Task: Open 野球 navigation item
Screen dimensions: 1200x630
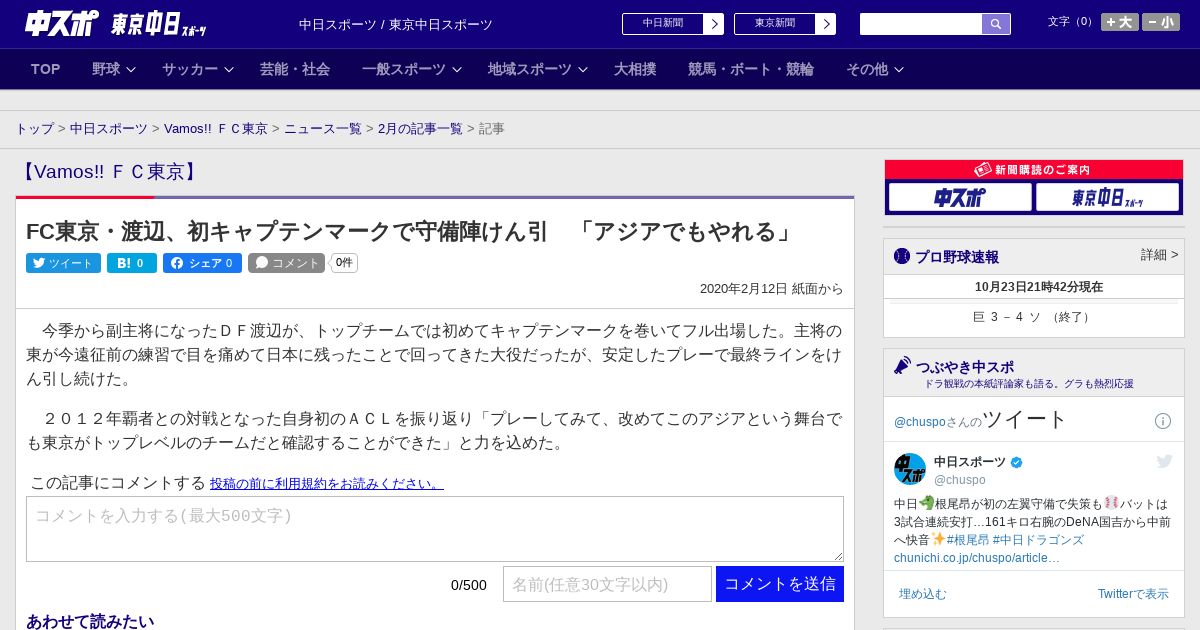Action: [106, 69]
